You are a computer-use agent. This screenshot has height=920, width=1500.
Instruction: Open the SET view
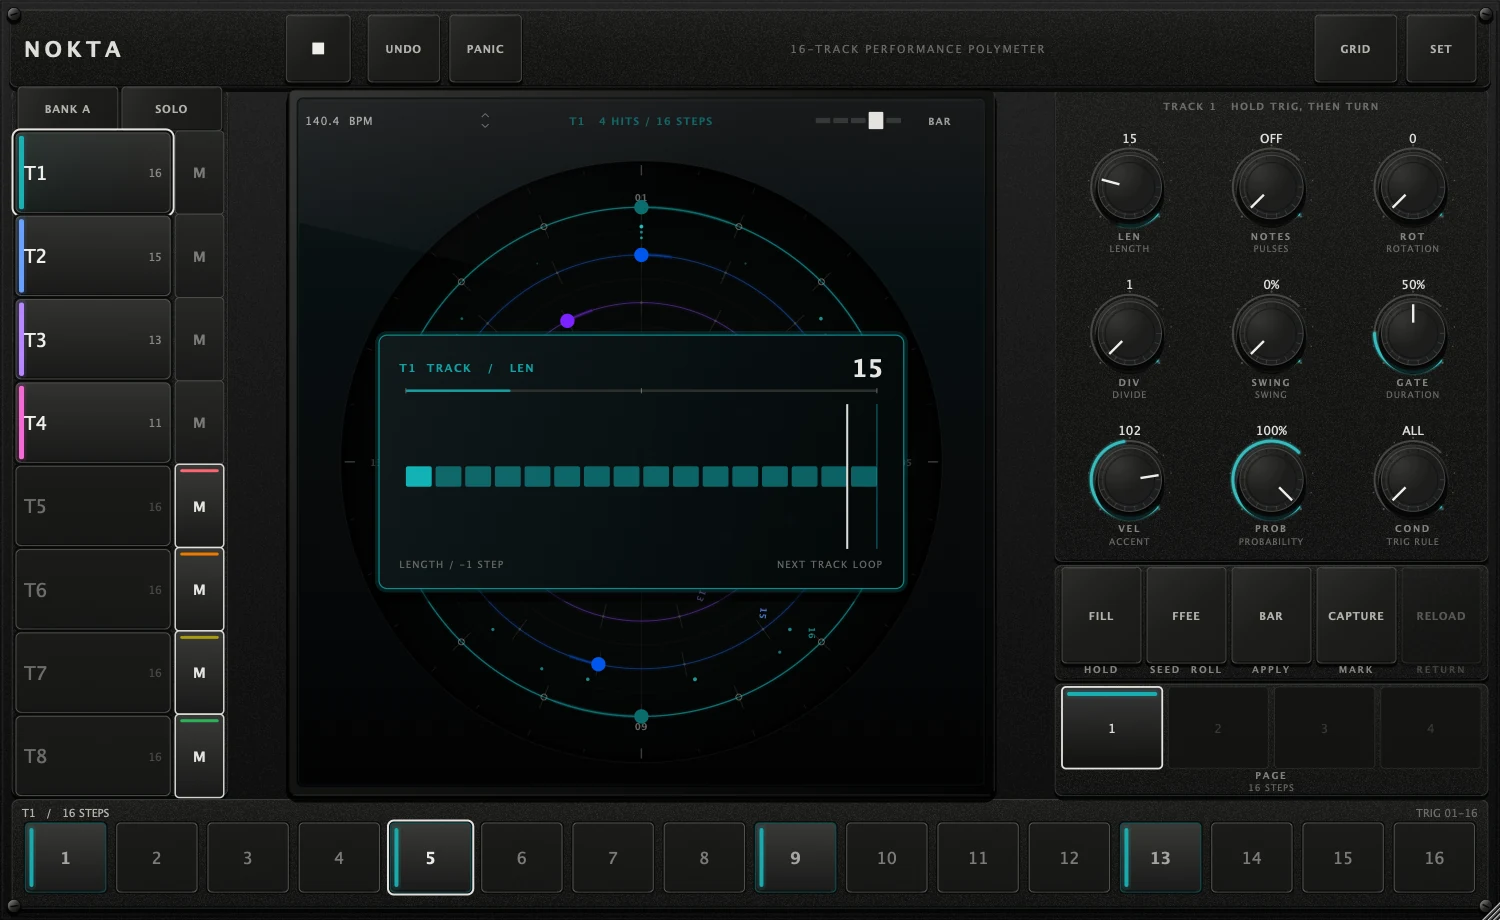pyautogui.click(x=1440, y=49)
